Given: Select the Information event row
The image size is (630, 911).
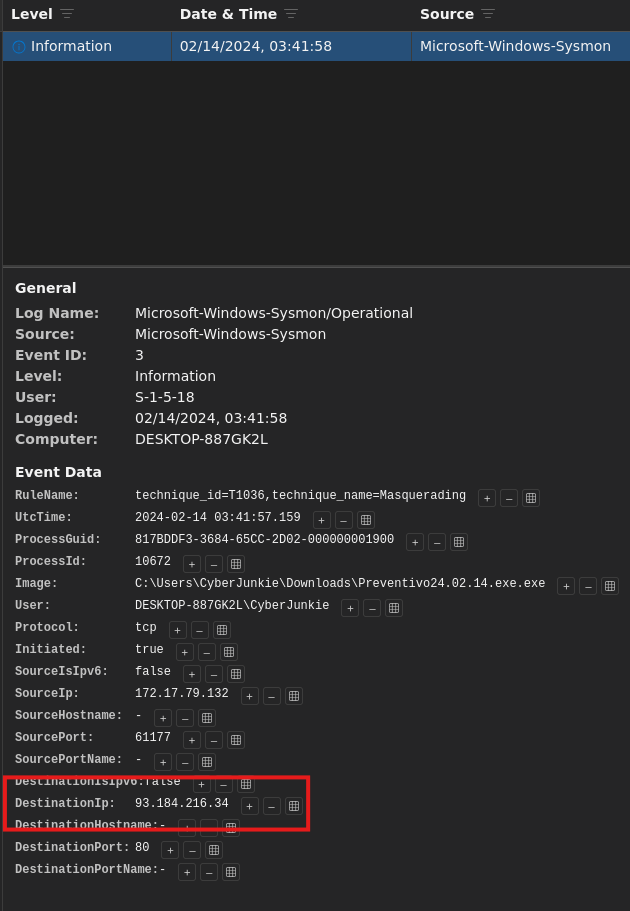Looking at the screenshot, I should pyautogui.click(x=316, y=46).
